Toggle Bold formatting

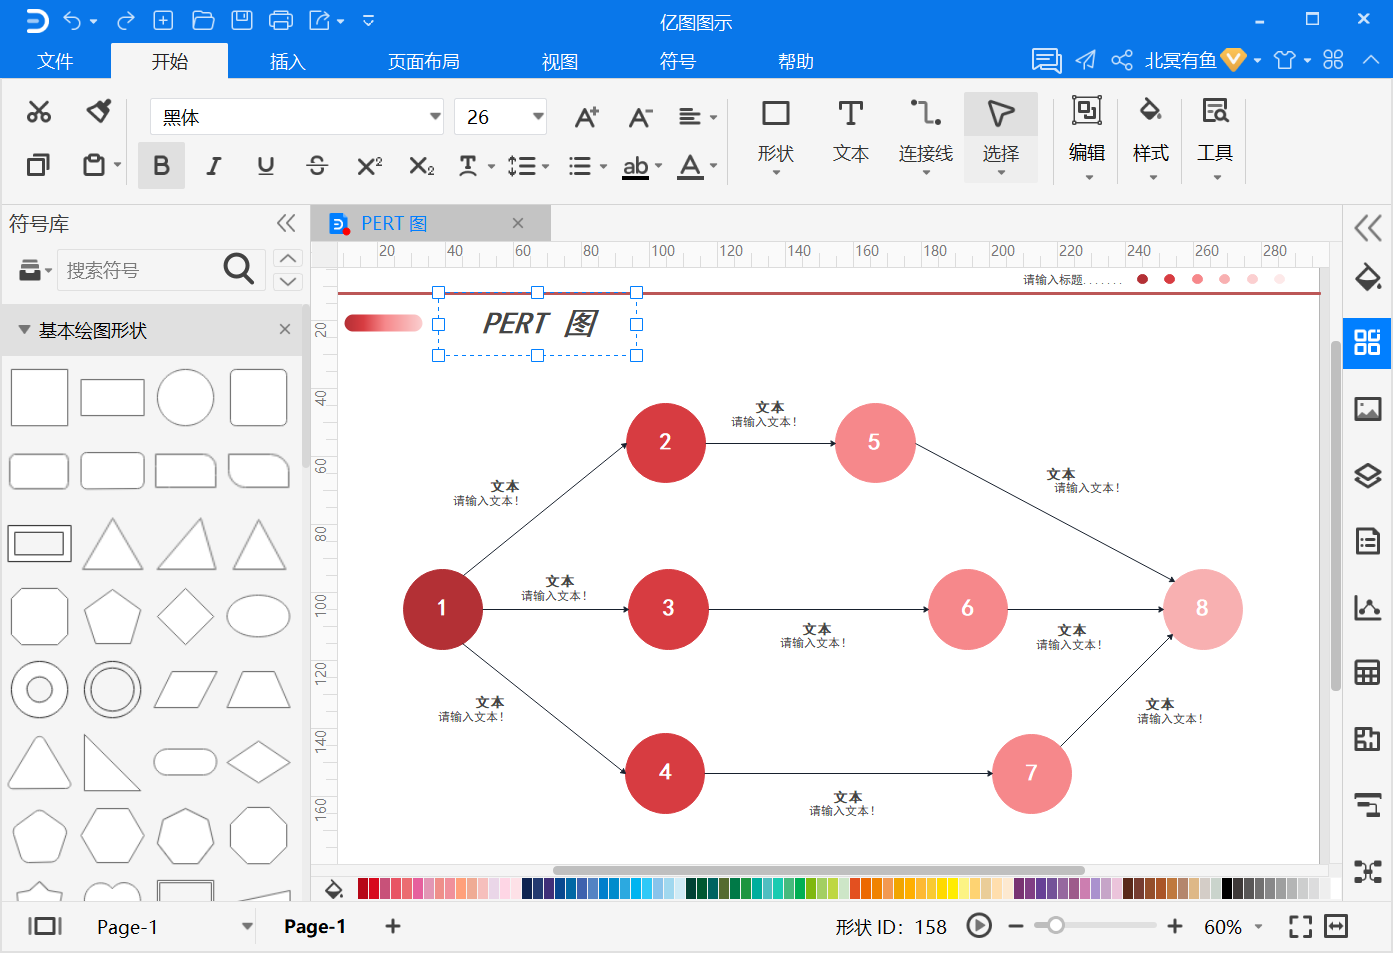161,165
